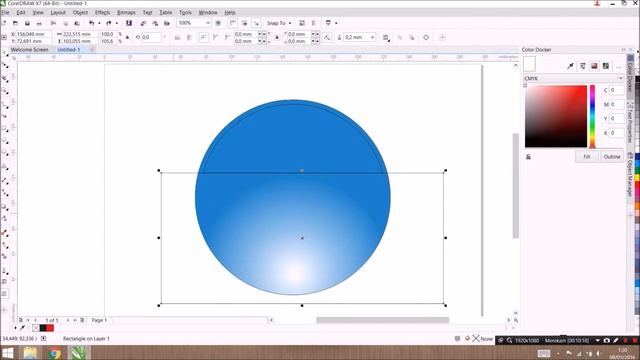
Task: Toggle the lock ratio padlock icon
Action: (x=127, y=38)
